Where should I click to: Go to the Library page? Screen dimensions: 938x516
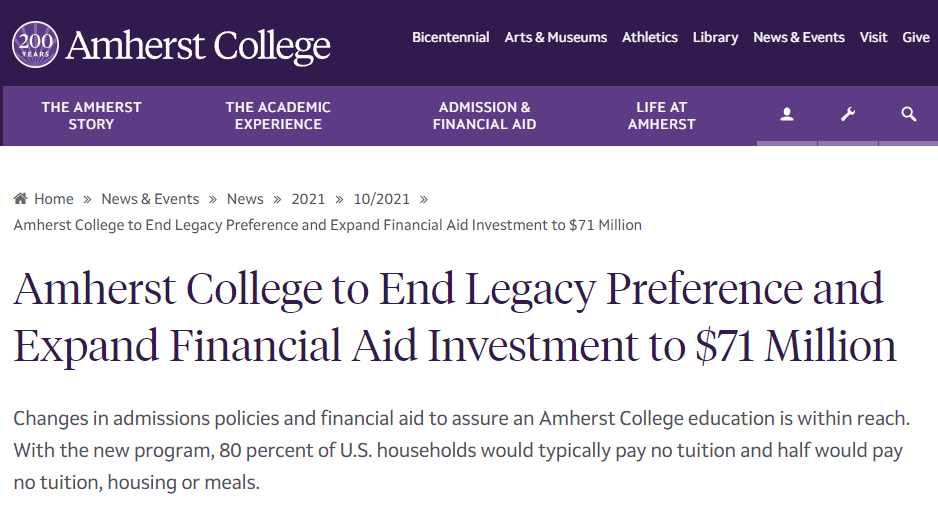click(715, 37)
